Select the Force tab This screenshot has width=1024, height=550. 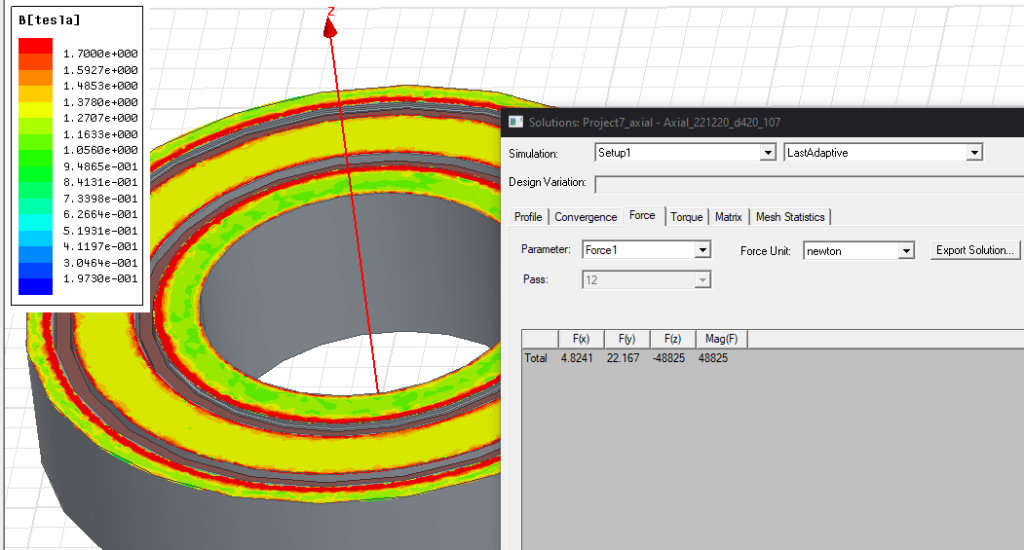point(642,216)
